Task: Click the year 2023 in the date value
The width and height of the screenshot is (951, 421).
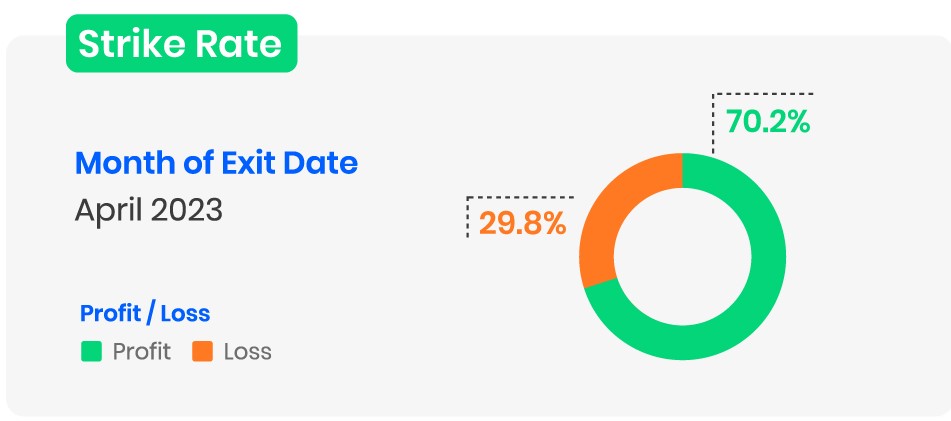Action: coord(187,211)
